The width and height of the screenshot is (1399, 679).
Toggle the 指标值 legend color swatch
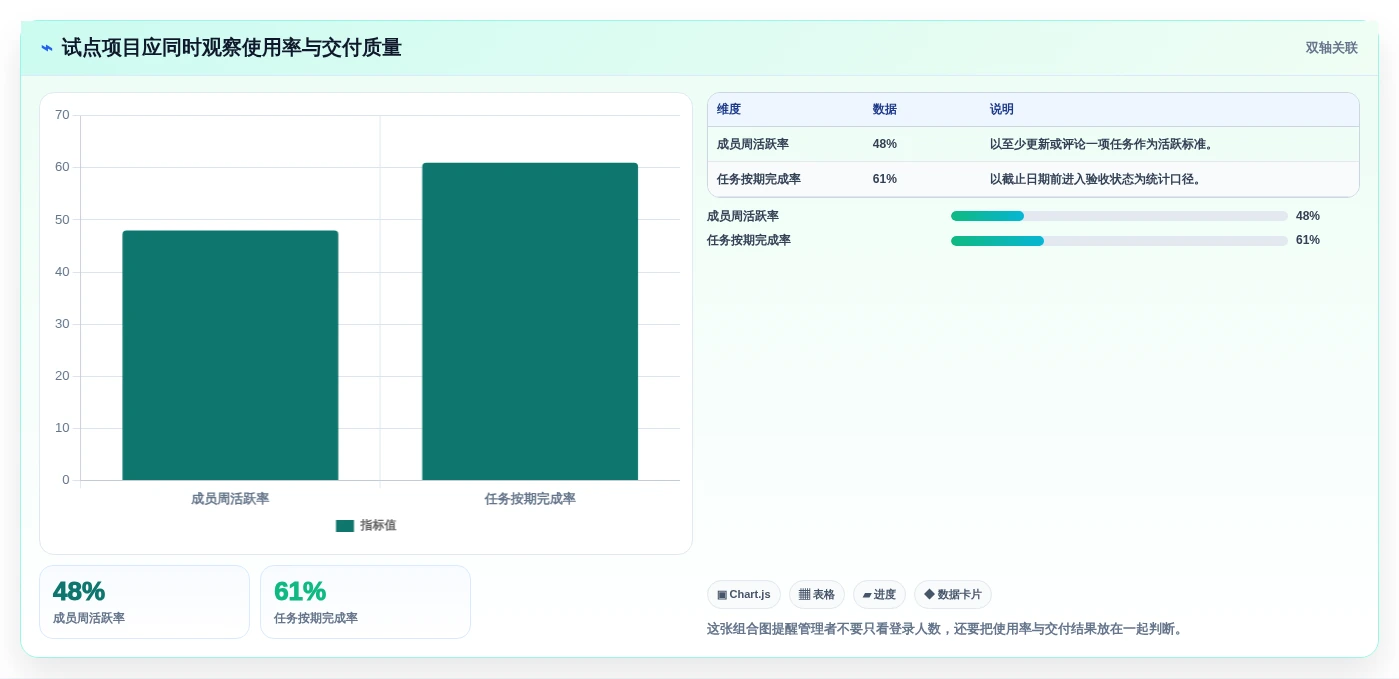click(345, 526)
